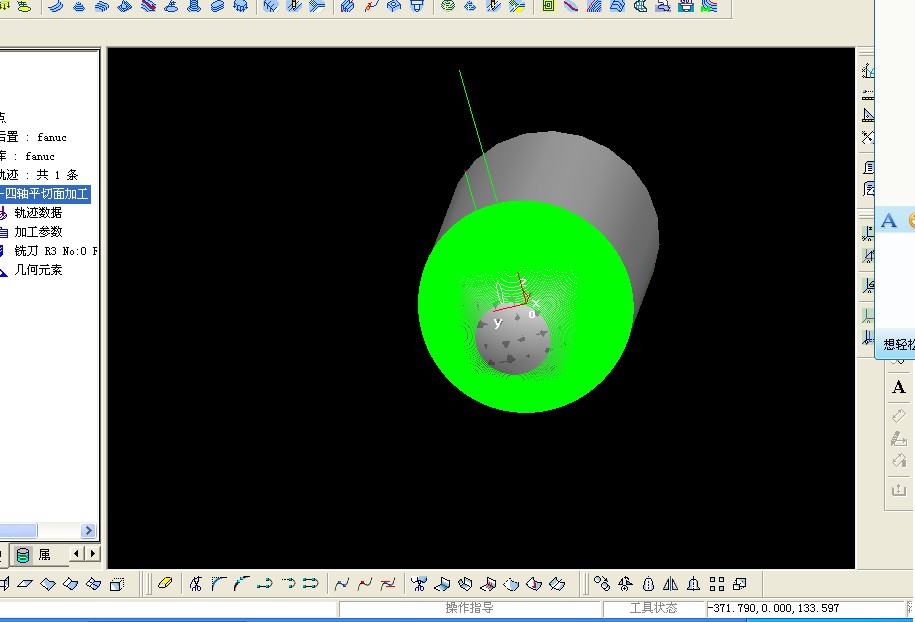Click the mirror icon in bottom toolbar

[x=671, y=584]
